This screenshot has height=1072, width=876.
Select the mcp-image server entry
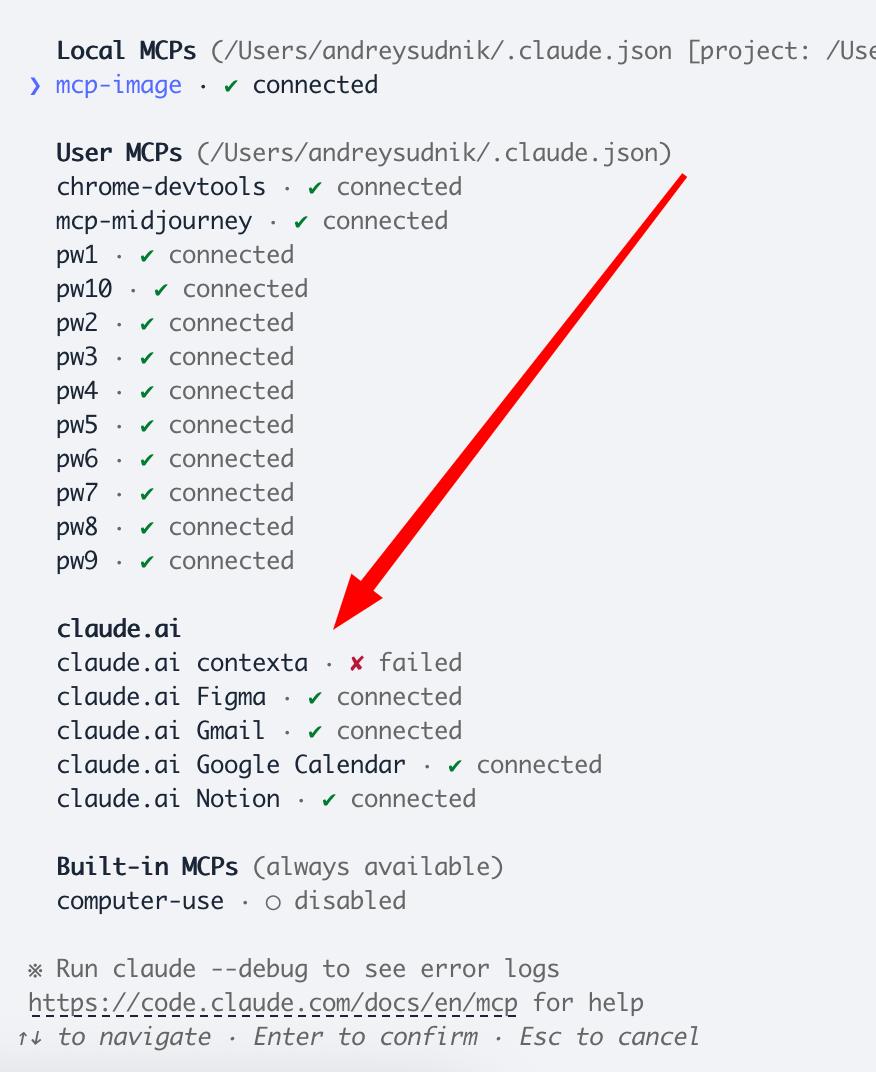coord(118,85)
